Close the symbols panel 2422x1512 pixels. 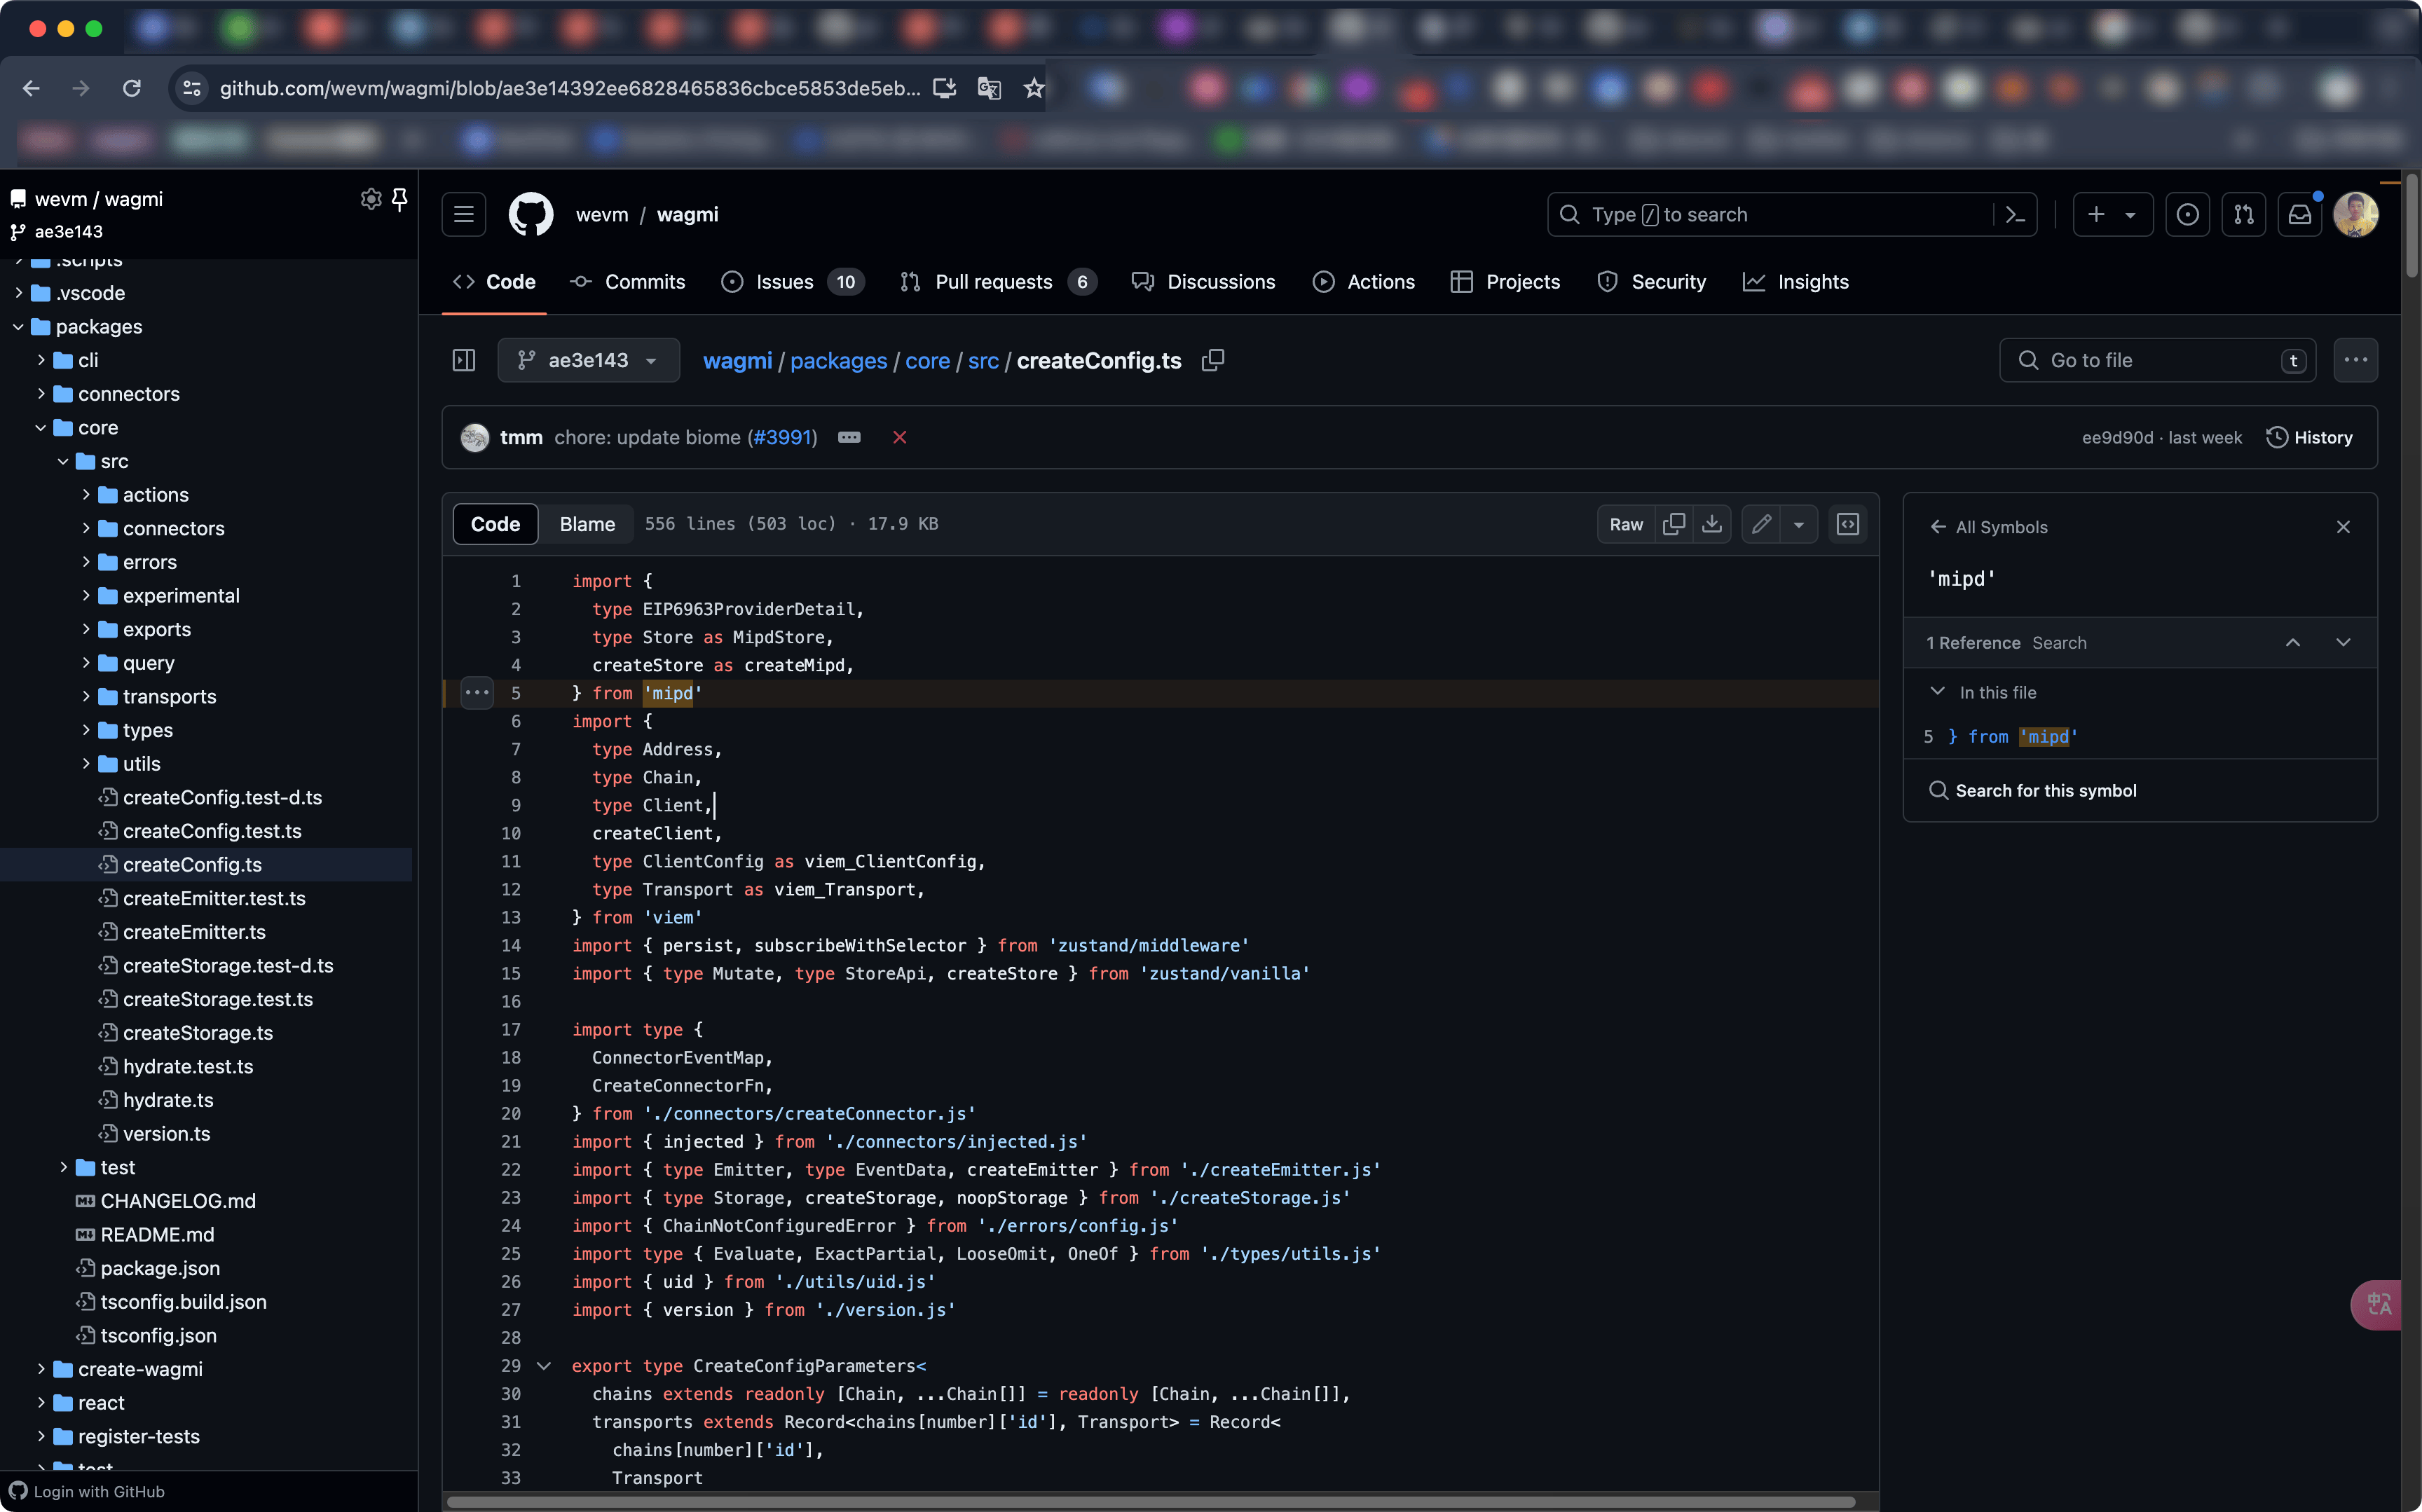coord(2343,527)
